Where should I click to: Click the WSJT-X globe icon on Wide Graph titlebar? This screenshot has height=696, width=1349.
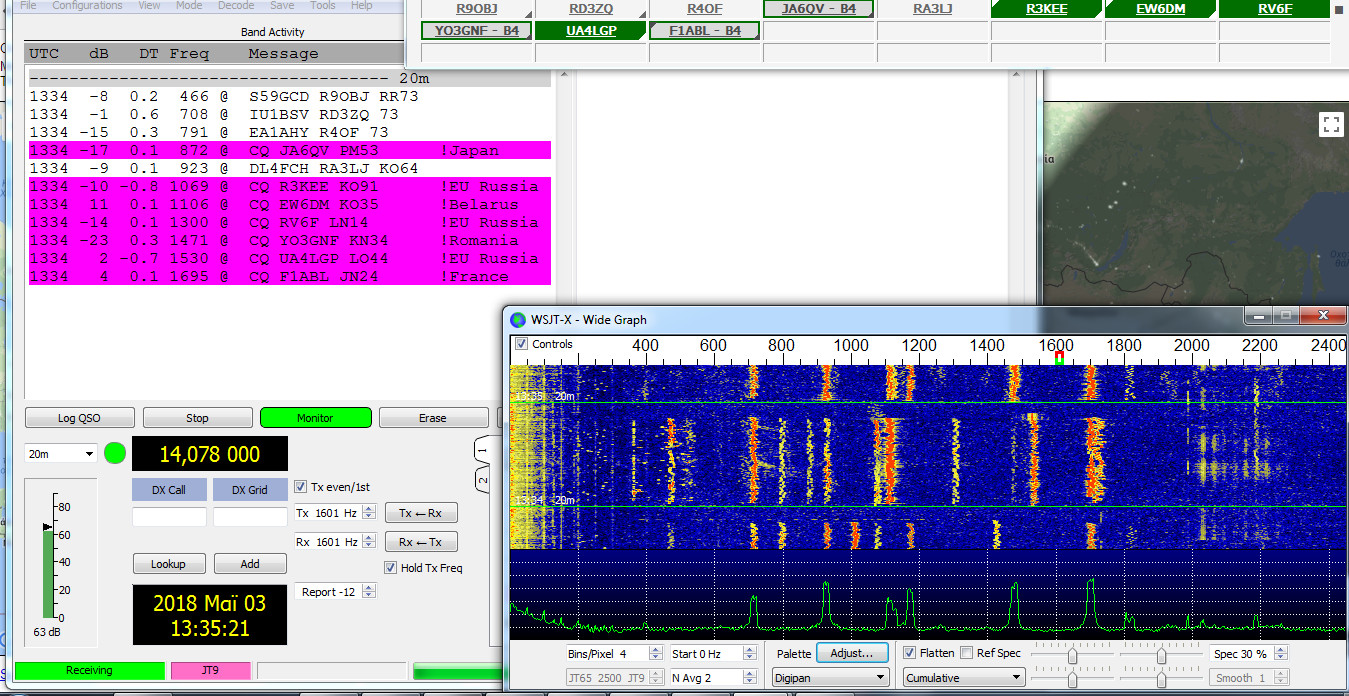coord(517,319)
